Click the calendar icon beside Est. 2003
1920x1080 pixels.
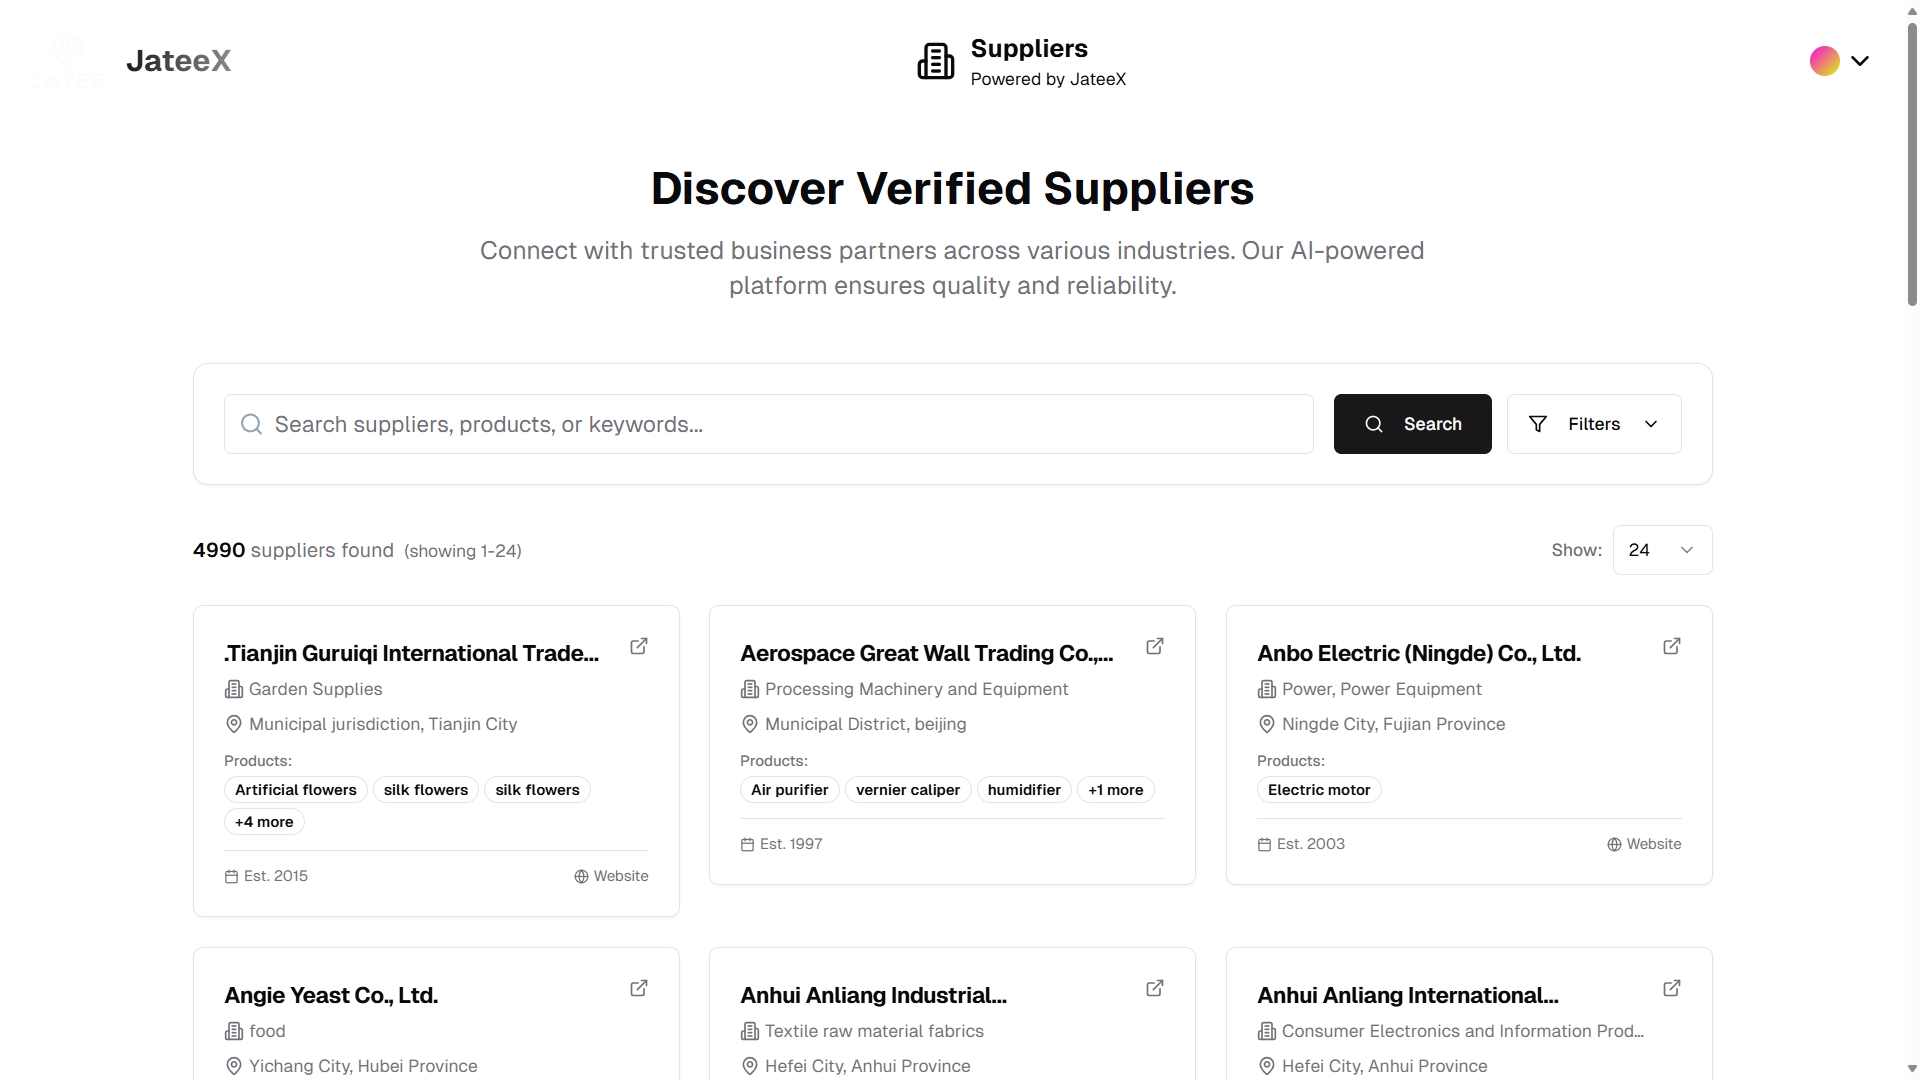coord(1264,844)
